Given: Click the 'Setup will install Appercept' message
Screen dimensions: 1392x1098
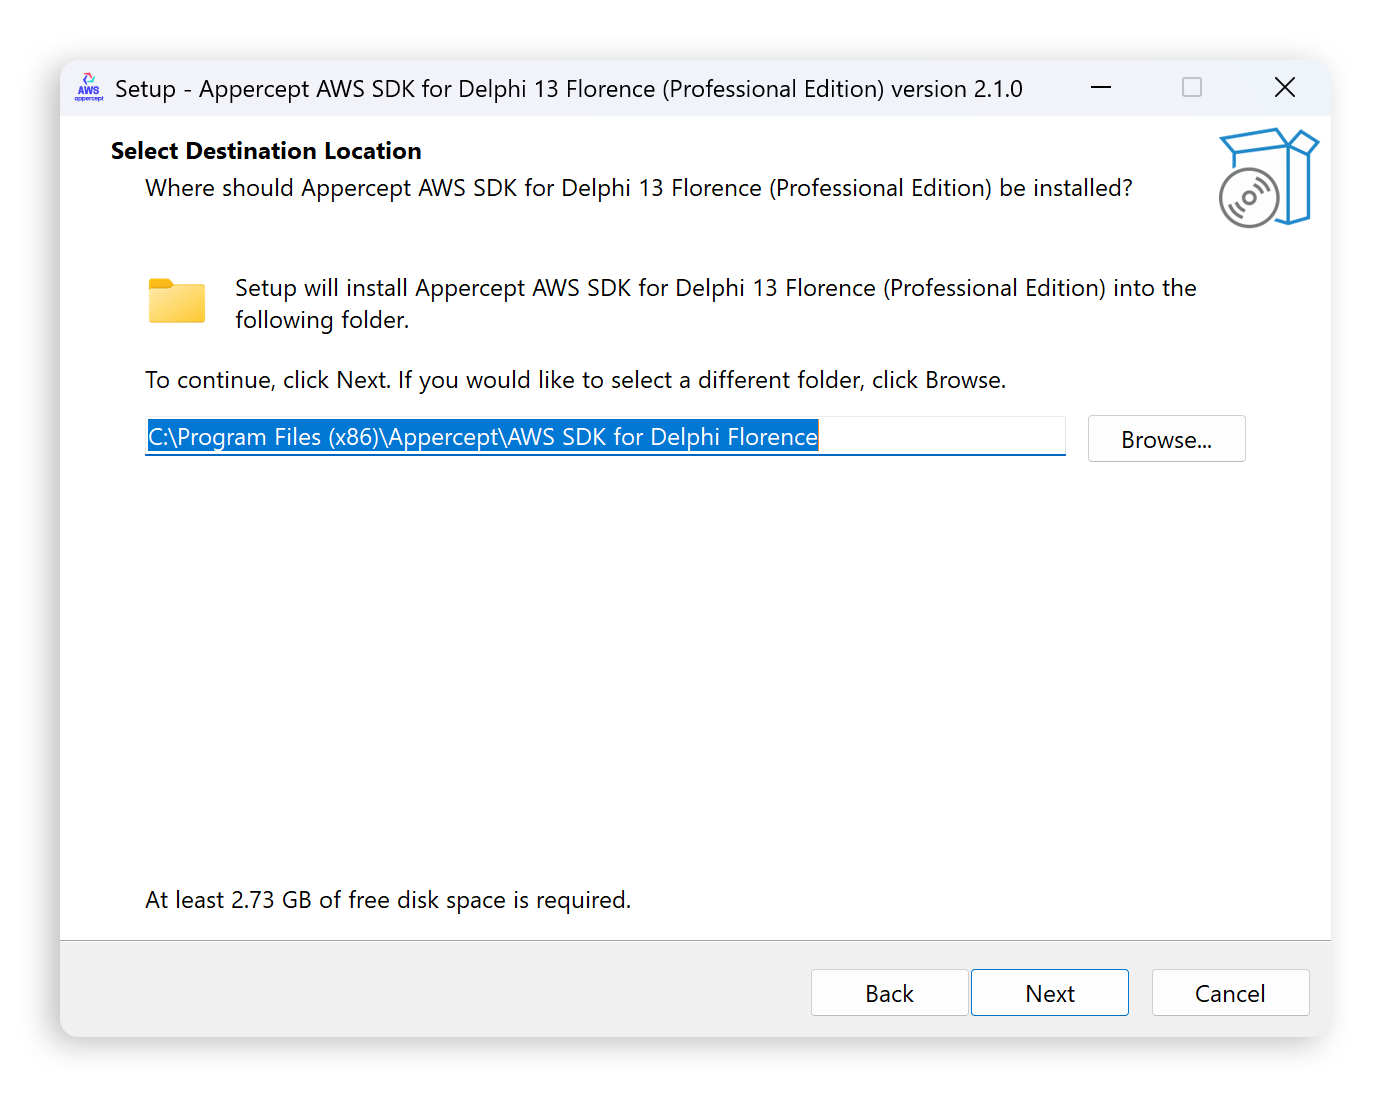Looking at the screenshot, I should point(716,304).
